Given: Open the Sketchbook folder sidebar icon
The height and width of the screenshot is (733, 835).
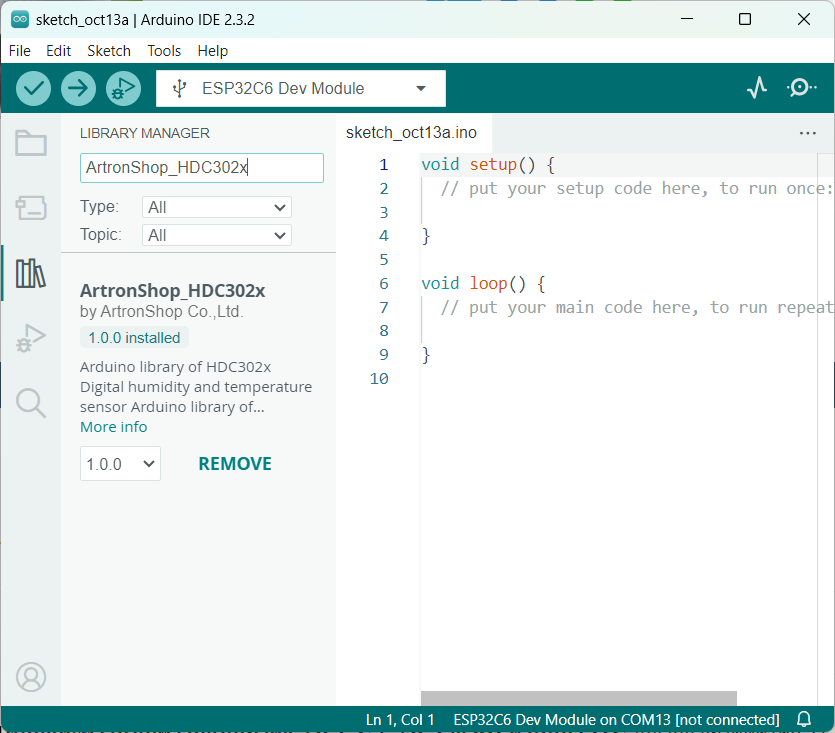Looking at the screenshot, I should coord(31,144).
